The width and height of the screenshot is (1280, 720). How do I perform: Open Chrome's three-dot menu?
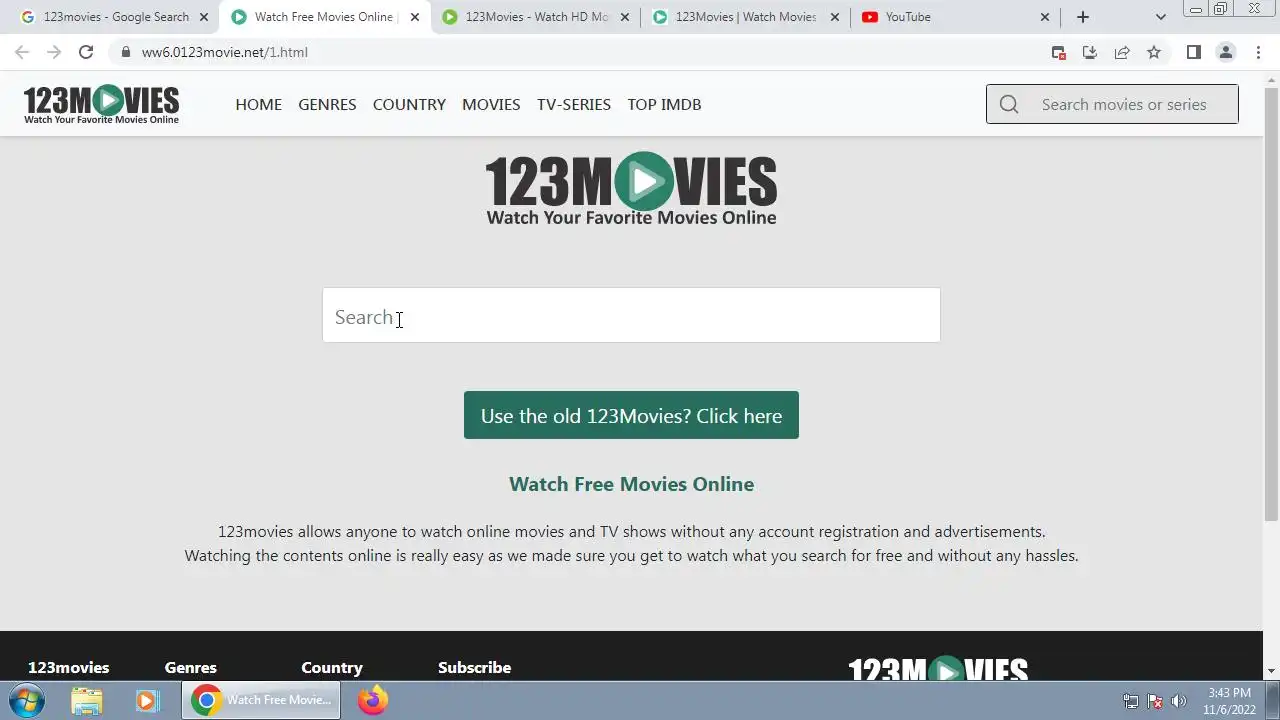pos(1258,52)
